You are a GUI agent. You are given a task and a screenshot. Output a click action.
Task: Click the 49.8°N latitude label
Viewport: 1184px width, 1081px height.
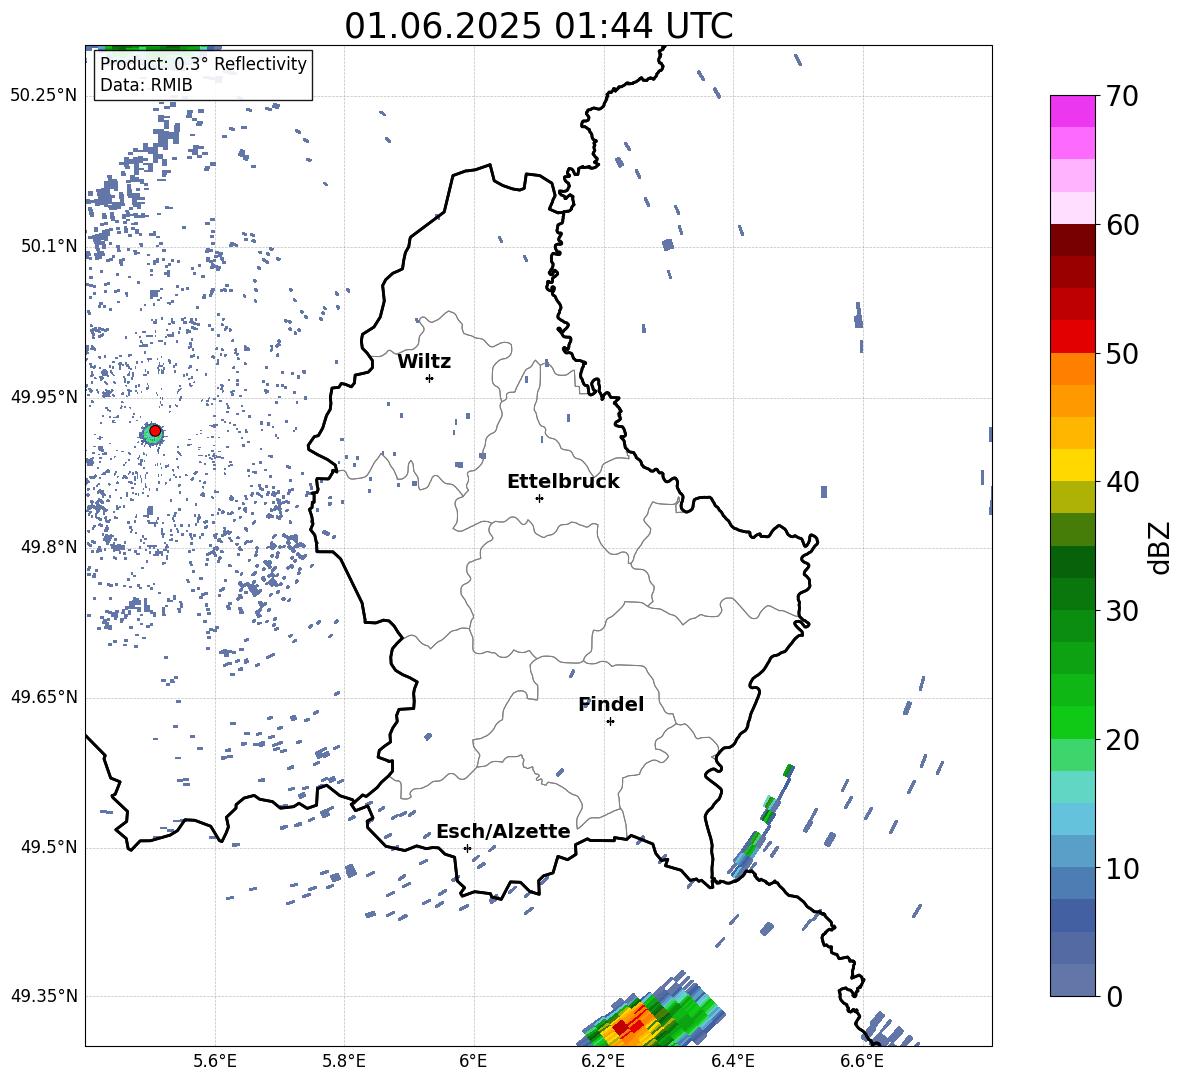[49, 547]
